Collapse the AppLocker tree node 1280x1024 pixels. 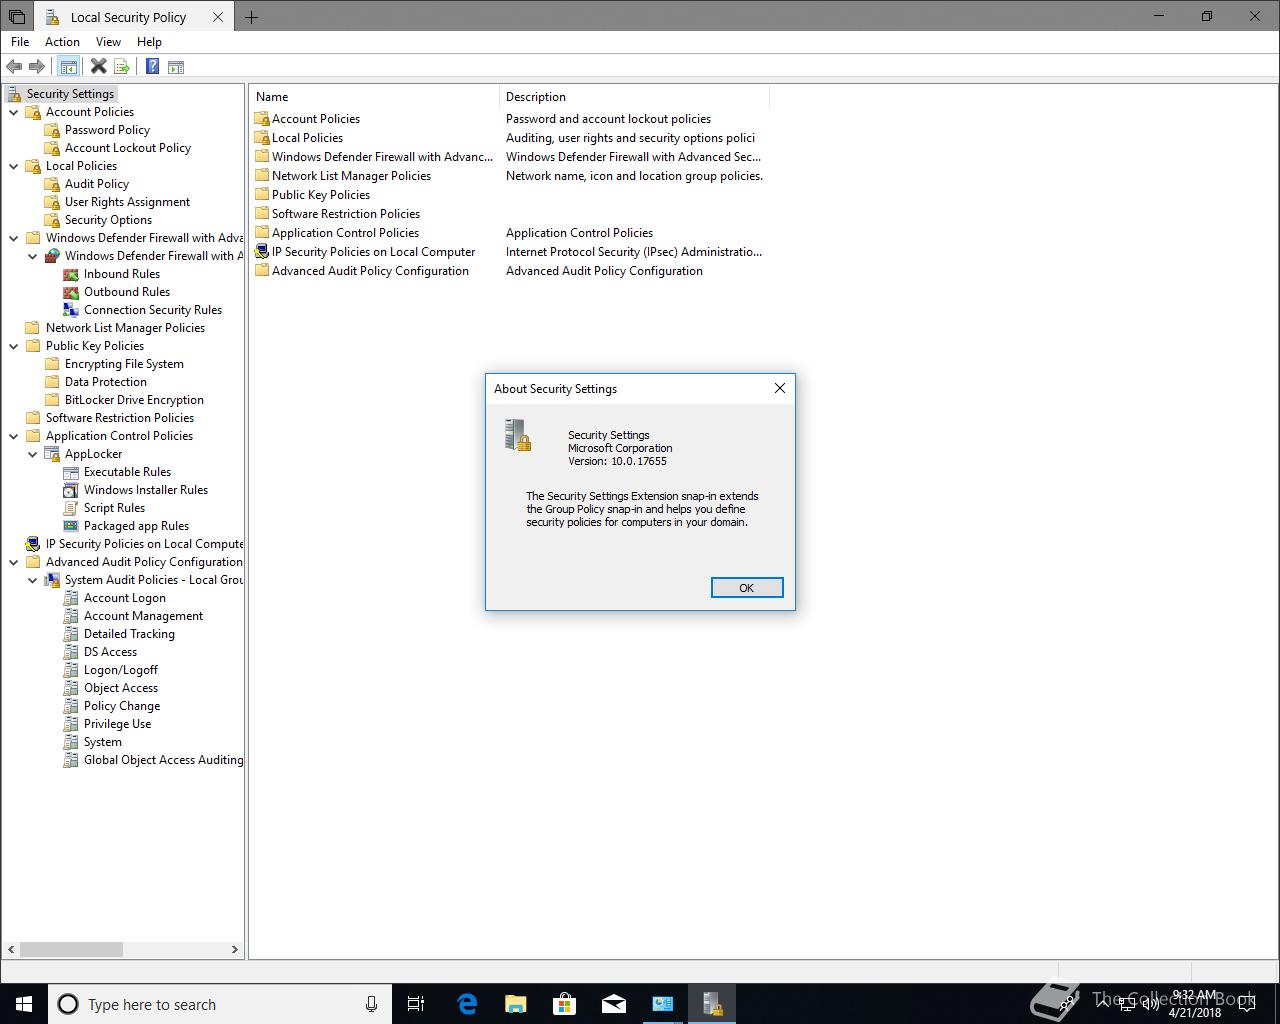coord(33,454)
